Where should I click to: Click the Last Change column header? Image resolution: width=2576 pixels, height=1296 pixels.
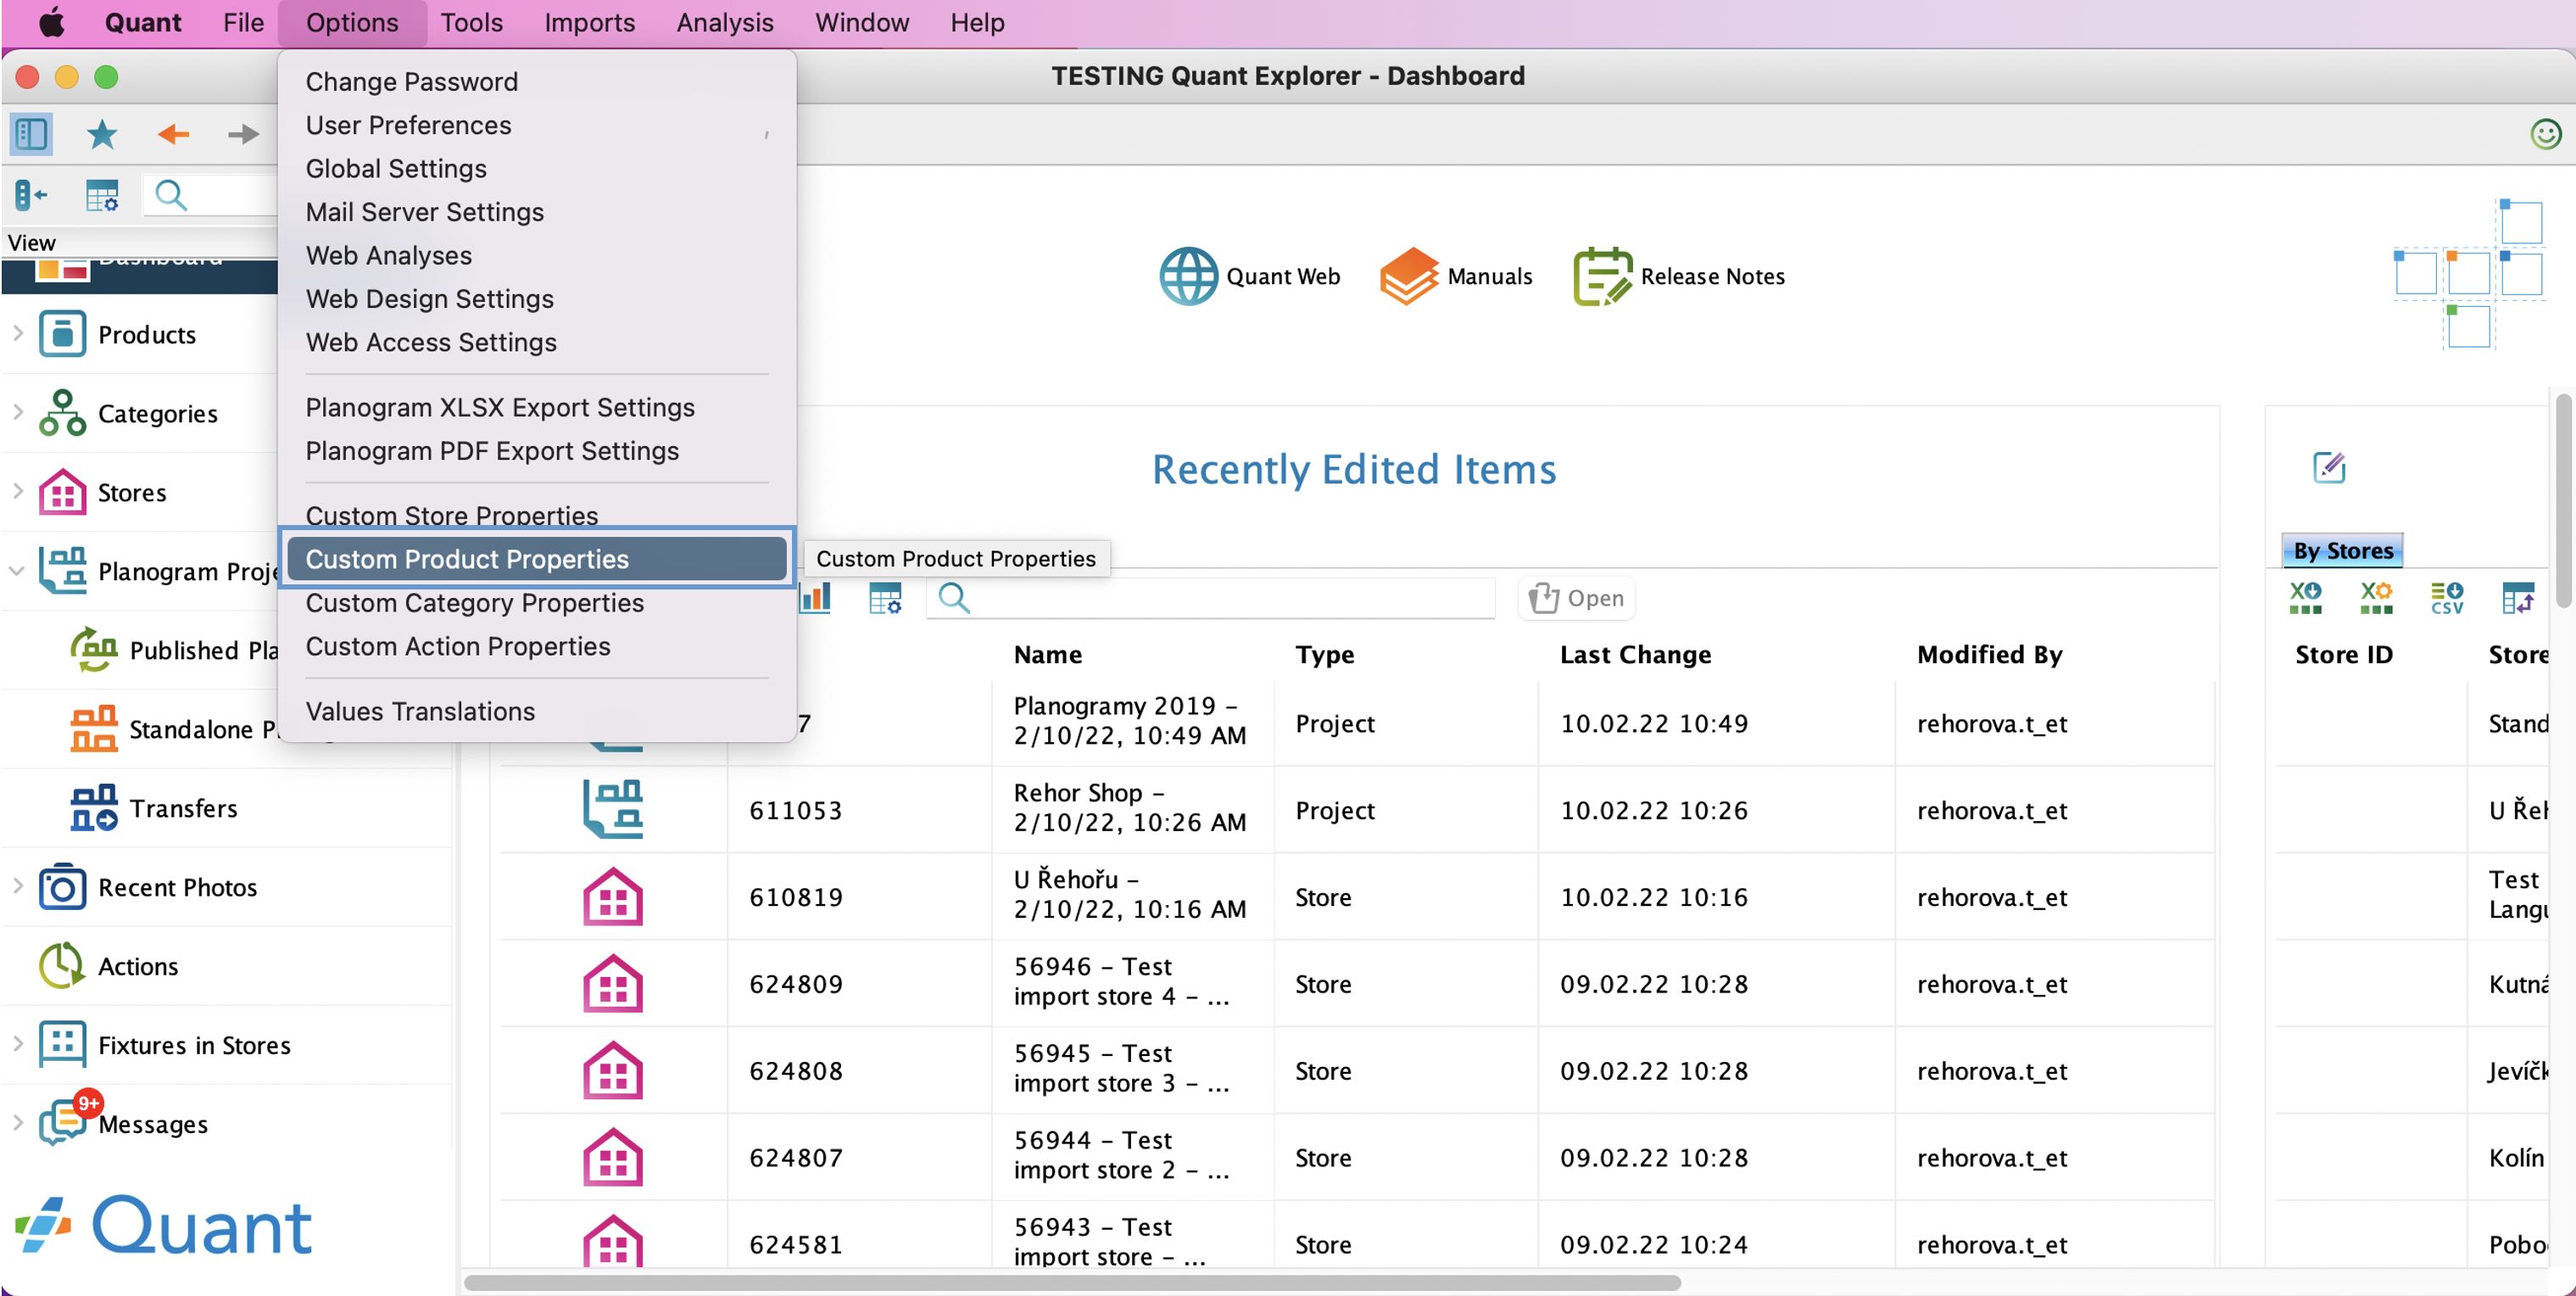coord(1635,654)
